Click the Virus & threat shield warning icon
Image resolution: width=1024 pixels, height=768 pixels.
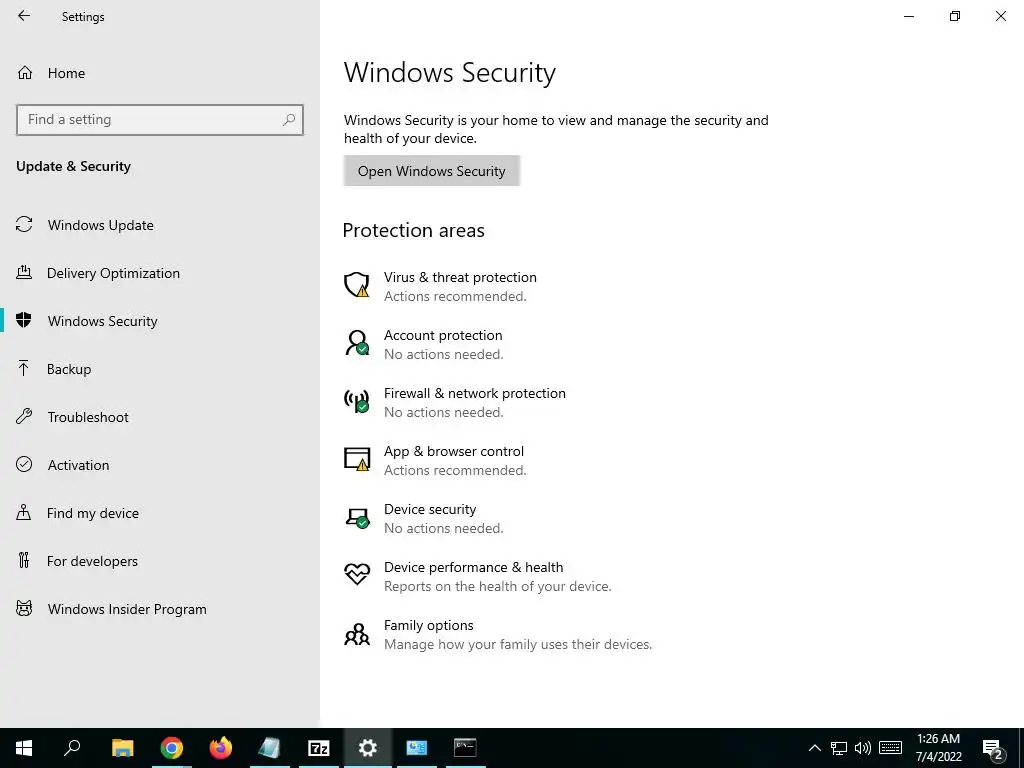(357, 285)
